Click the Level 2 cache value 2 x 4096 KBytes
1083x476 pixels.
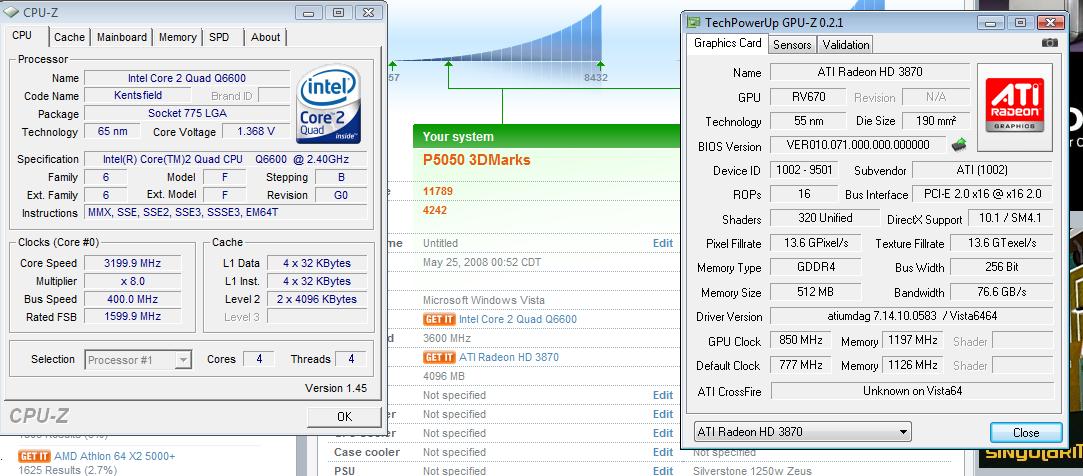316,299
